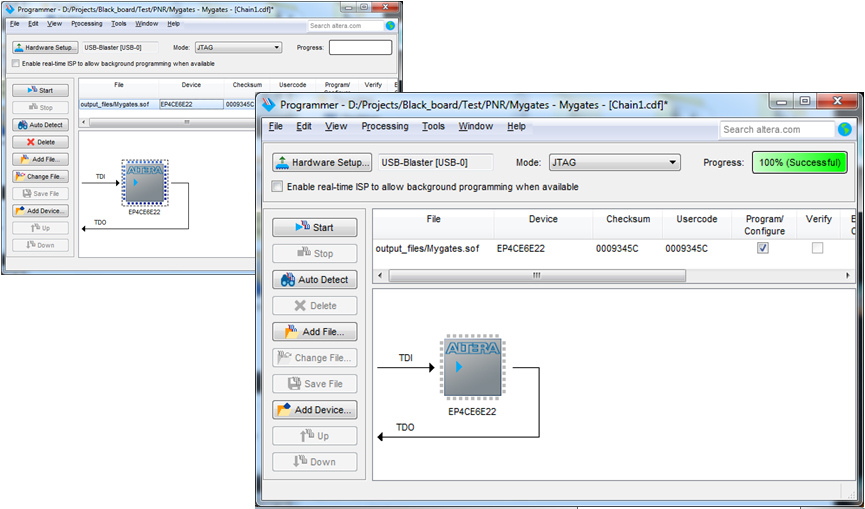Viewport: 865px width, 509px height.
Task: Click the Down button in the front window
Action: 314,462
